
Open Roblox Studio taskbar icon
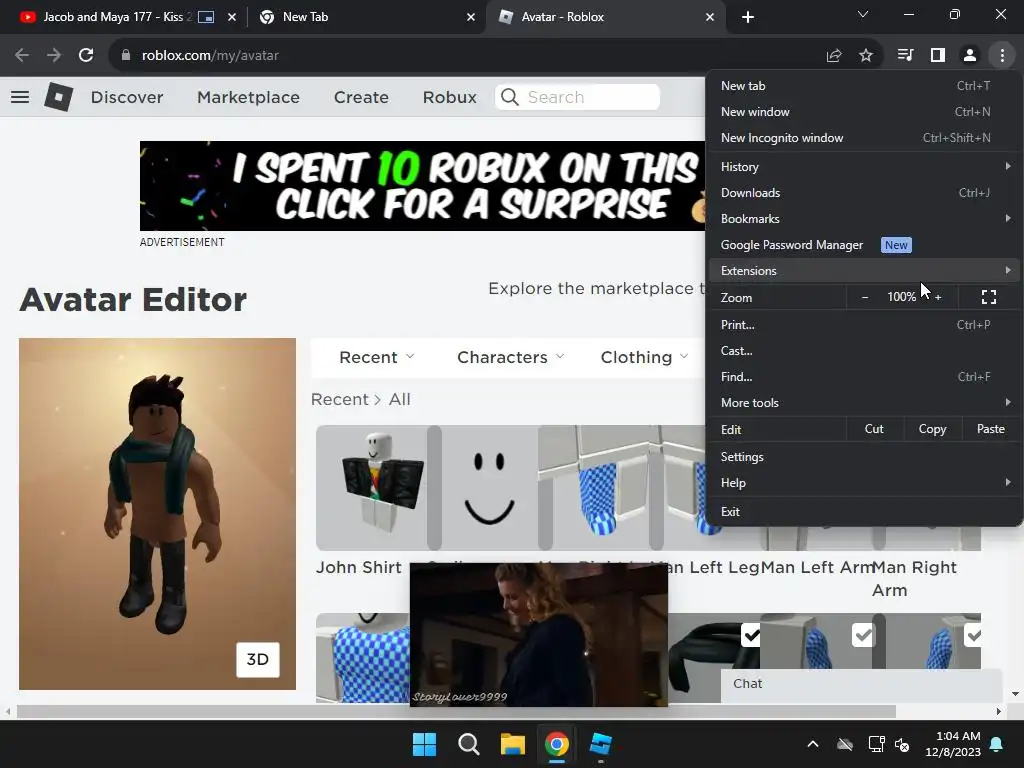click(601, 744)
